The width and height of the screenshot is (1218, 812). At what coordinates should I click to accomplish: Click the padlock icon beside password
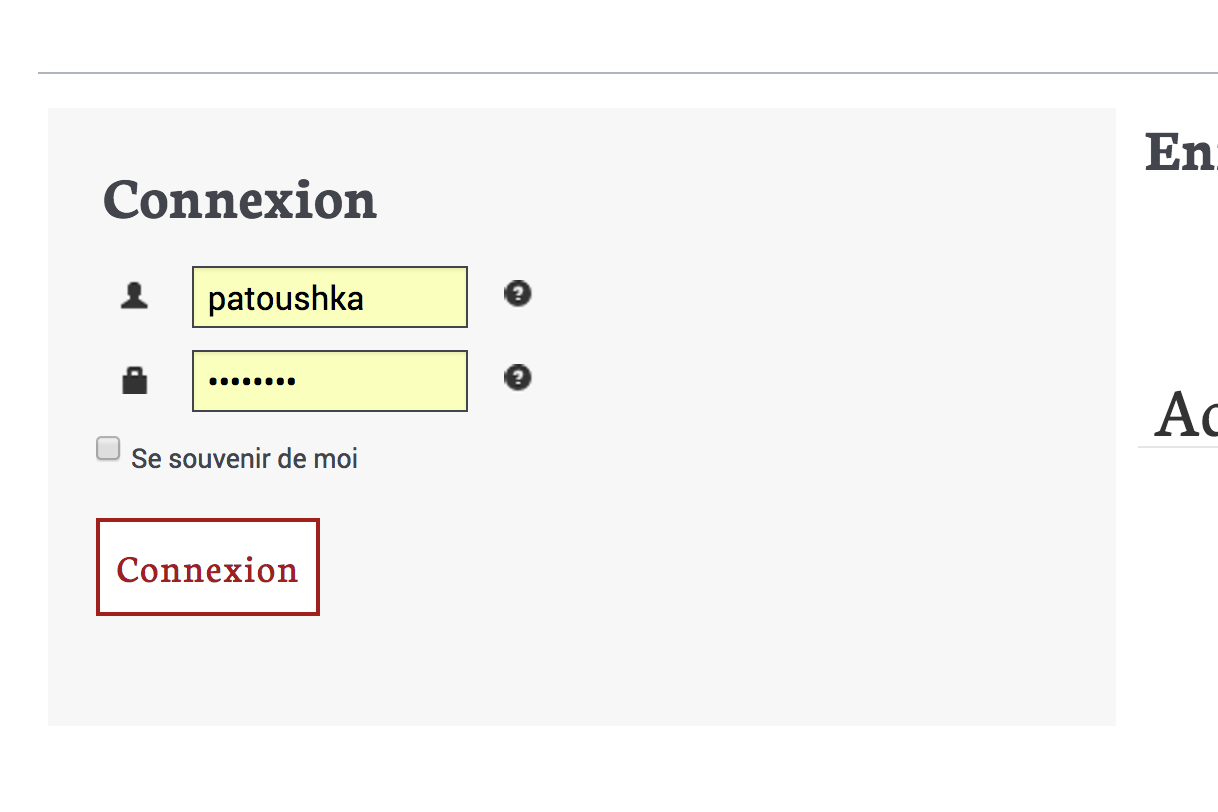tap(134, 380)
